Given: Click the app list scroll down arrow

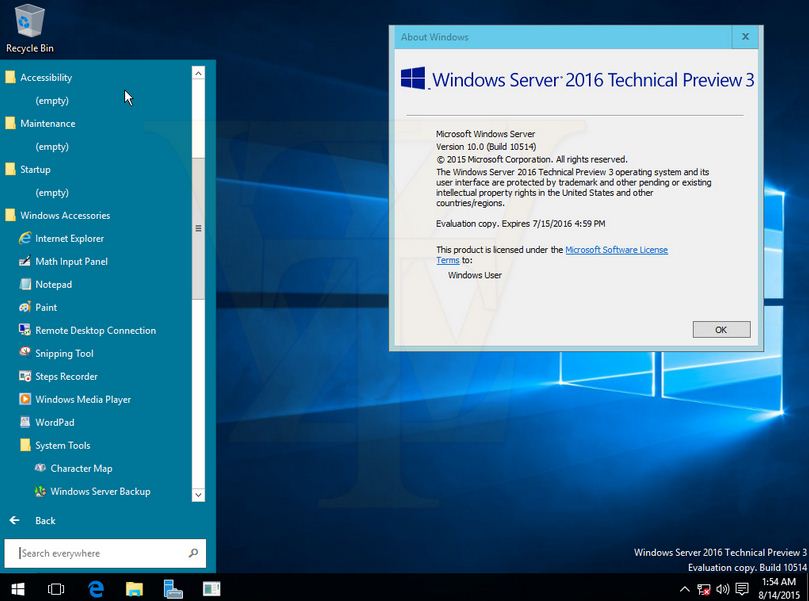Looking at the screenshot, I should (198, 495).
